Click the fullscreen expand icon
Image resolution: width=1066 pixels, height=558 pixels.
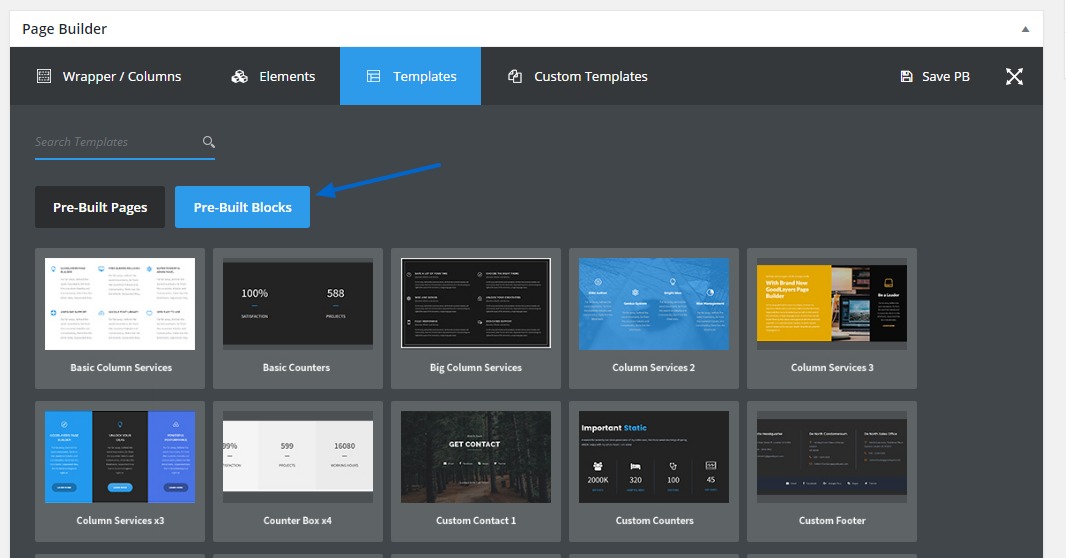(1014, 76)
